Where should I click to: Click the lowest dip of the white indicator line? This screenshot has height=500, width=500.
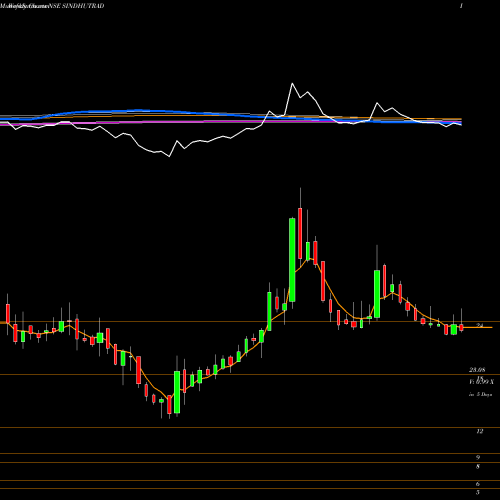point(169,156)
